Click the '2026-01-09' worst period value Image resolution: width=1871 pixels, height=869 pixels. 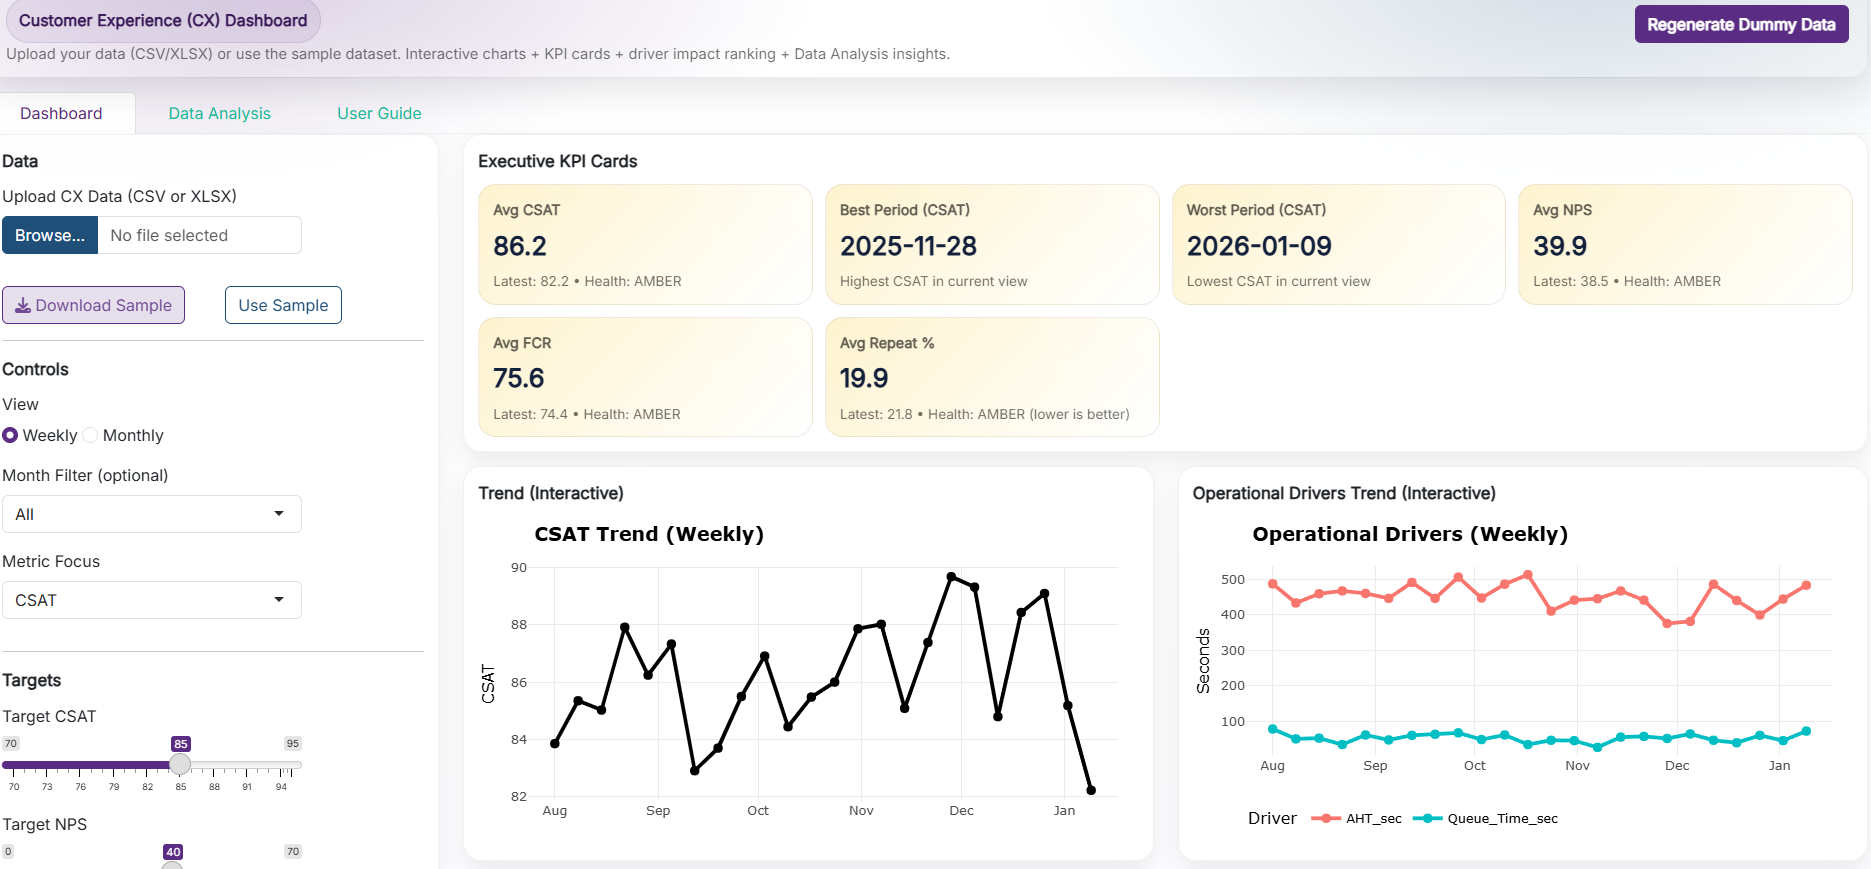(x=1259, y=246)
